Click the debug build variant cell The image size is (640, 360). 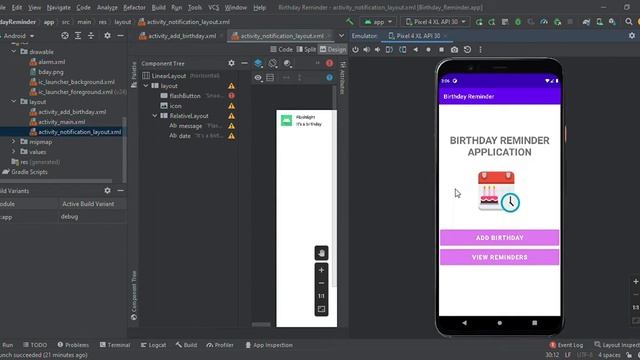coord(92,217)
